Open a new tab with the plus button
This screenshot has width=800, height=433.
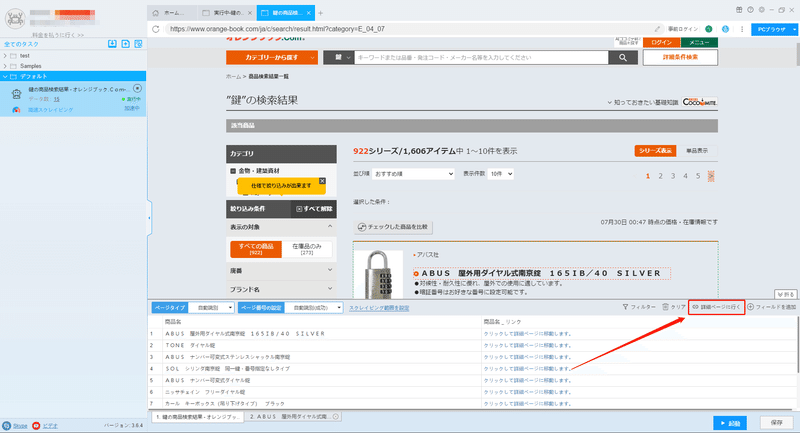pyautogui.click(x=320, y=13)
